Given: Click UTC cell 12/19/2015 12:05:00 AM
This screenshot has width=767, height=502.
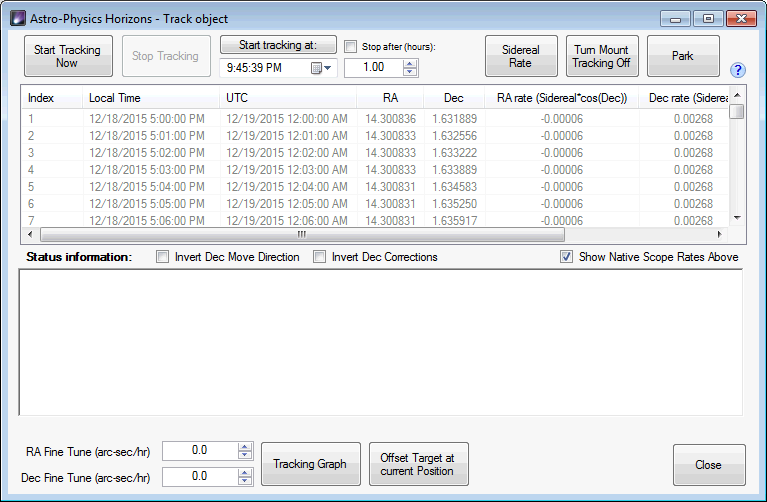Looking at the screenshot, I should pos(287,204).
